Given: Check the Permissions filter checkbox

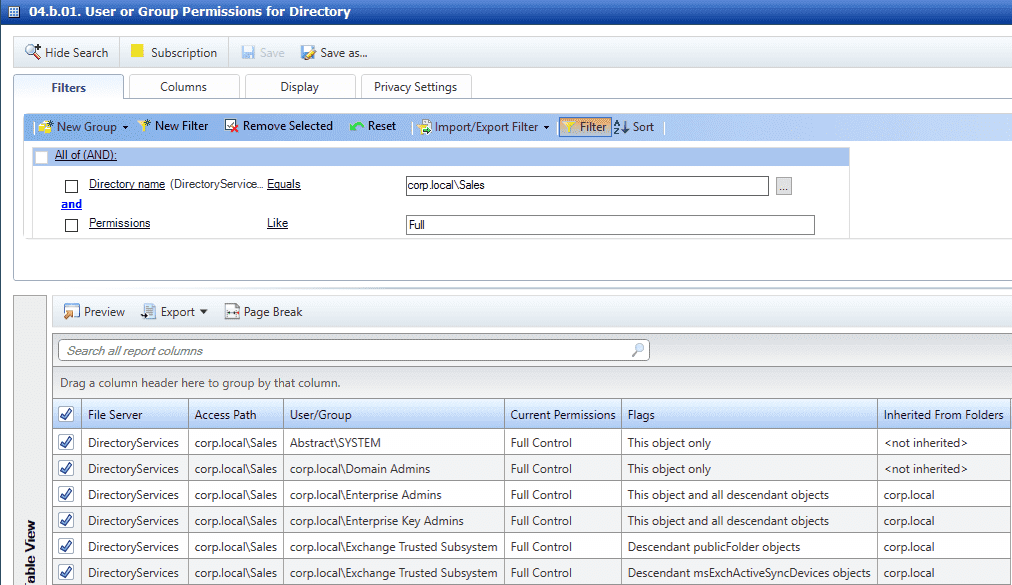Looking at the screenshot, I should (x=71, y=225).
